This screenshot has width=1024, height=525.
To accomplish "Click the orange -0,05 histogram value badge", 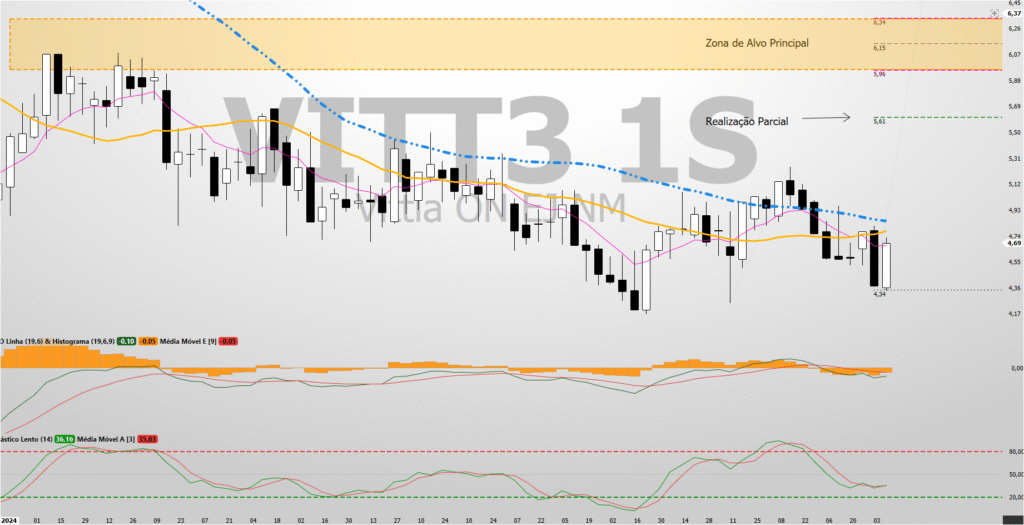I will 147,341.
